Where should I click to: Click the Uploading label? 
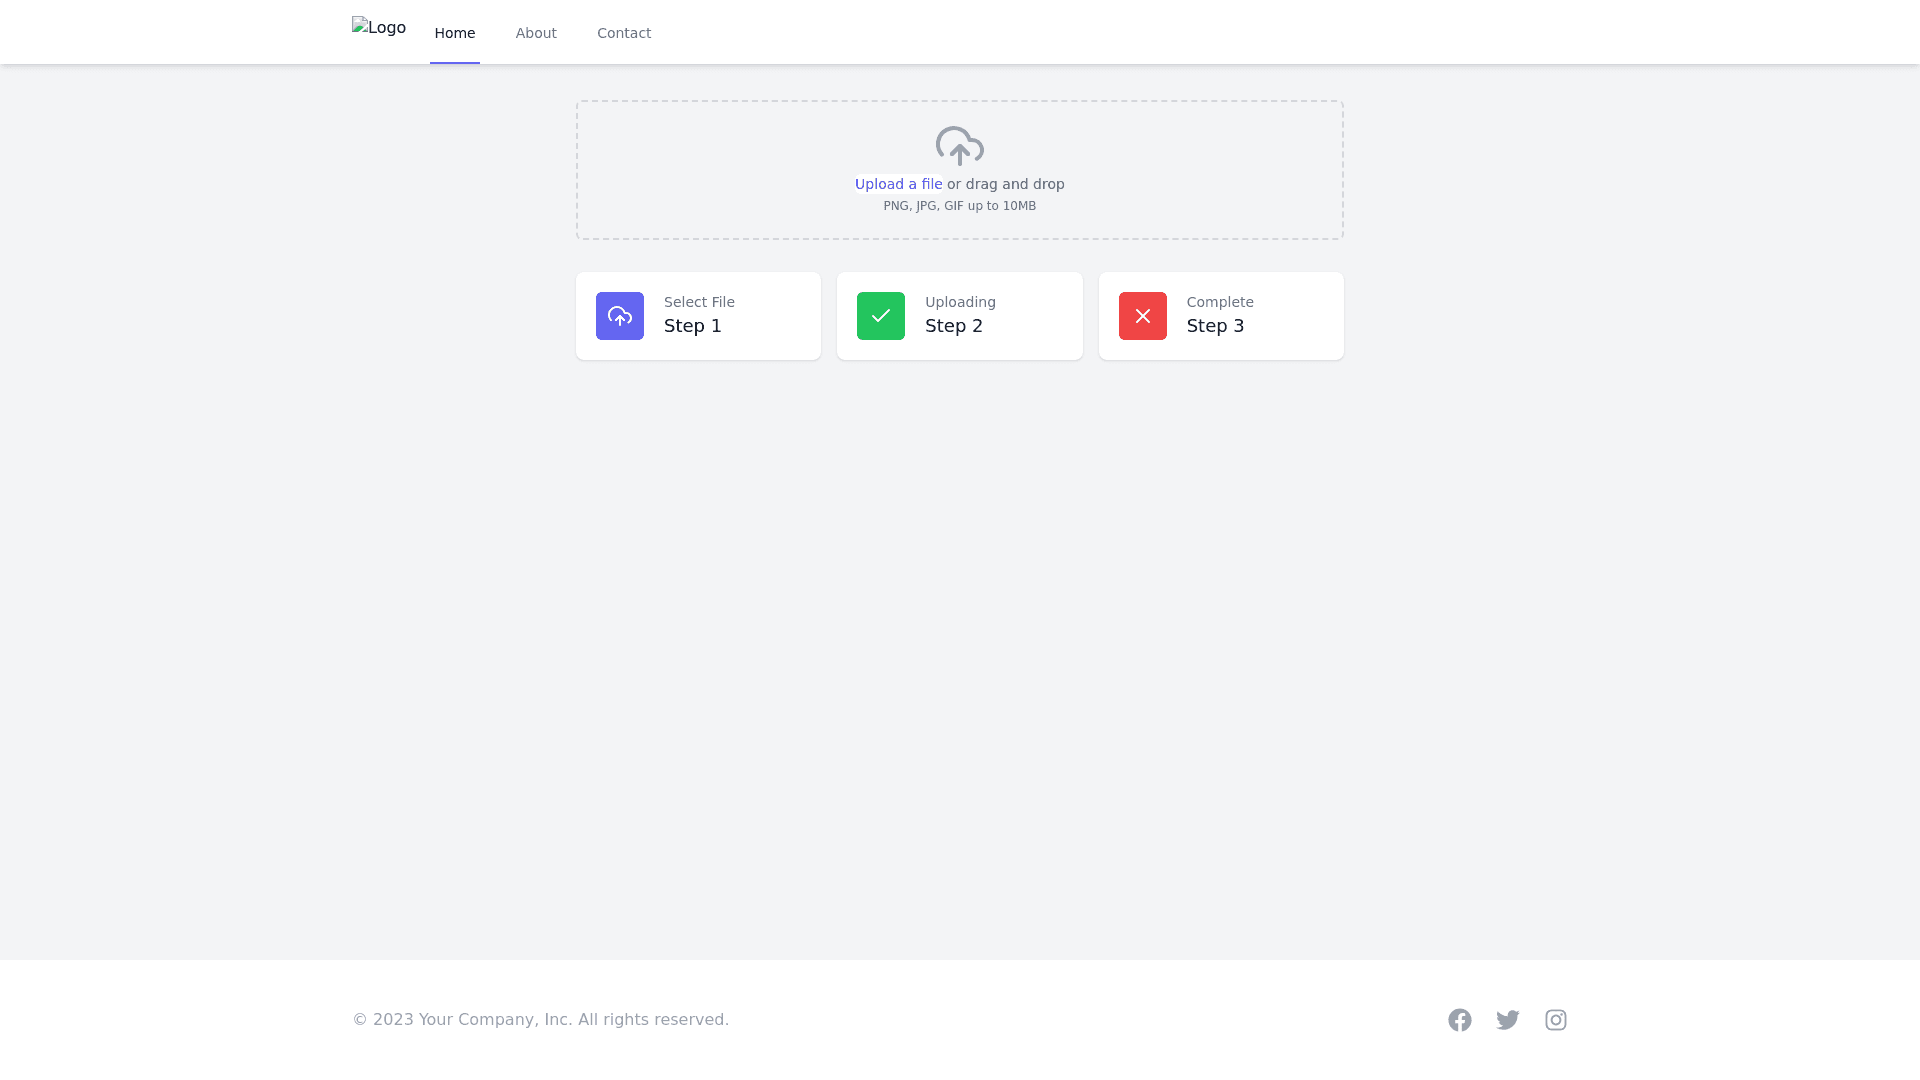[960, 302]
